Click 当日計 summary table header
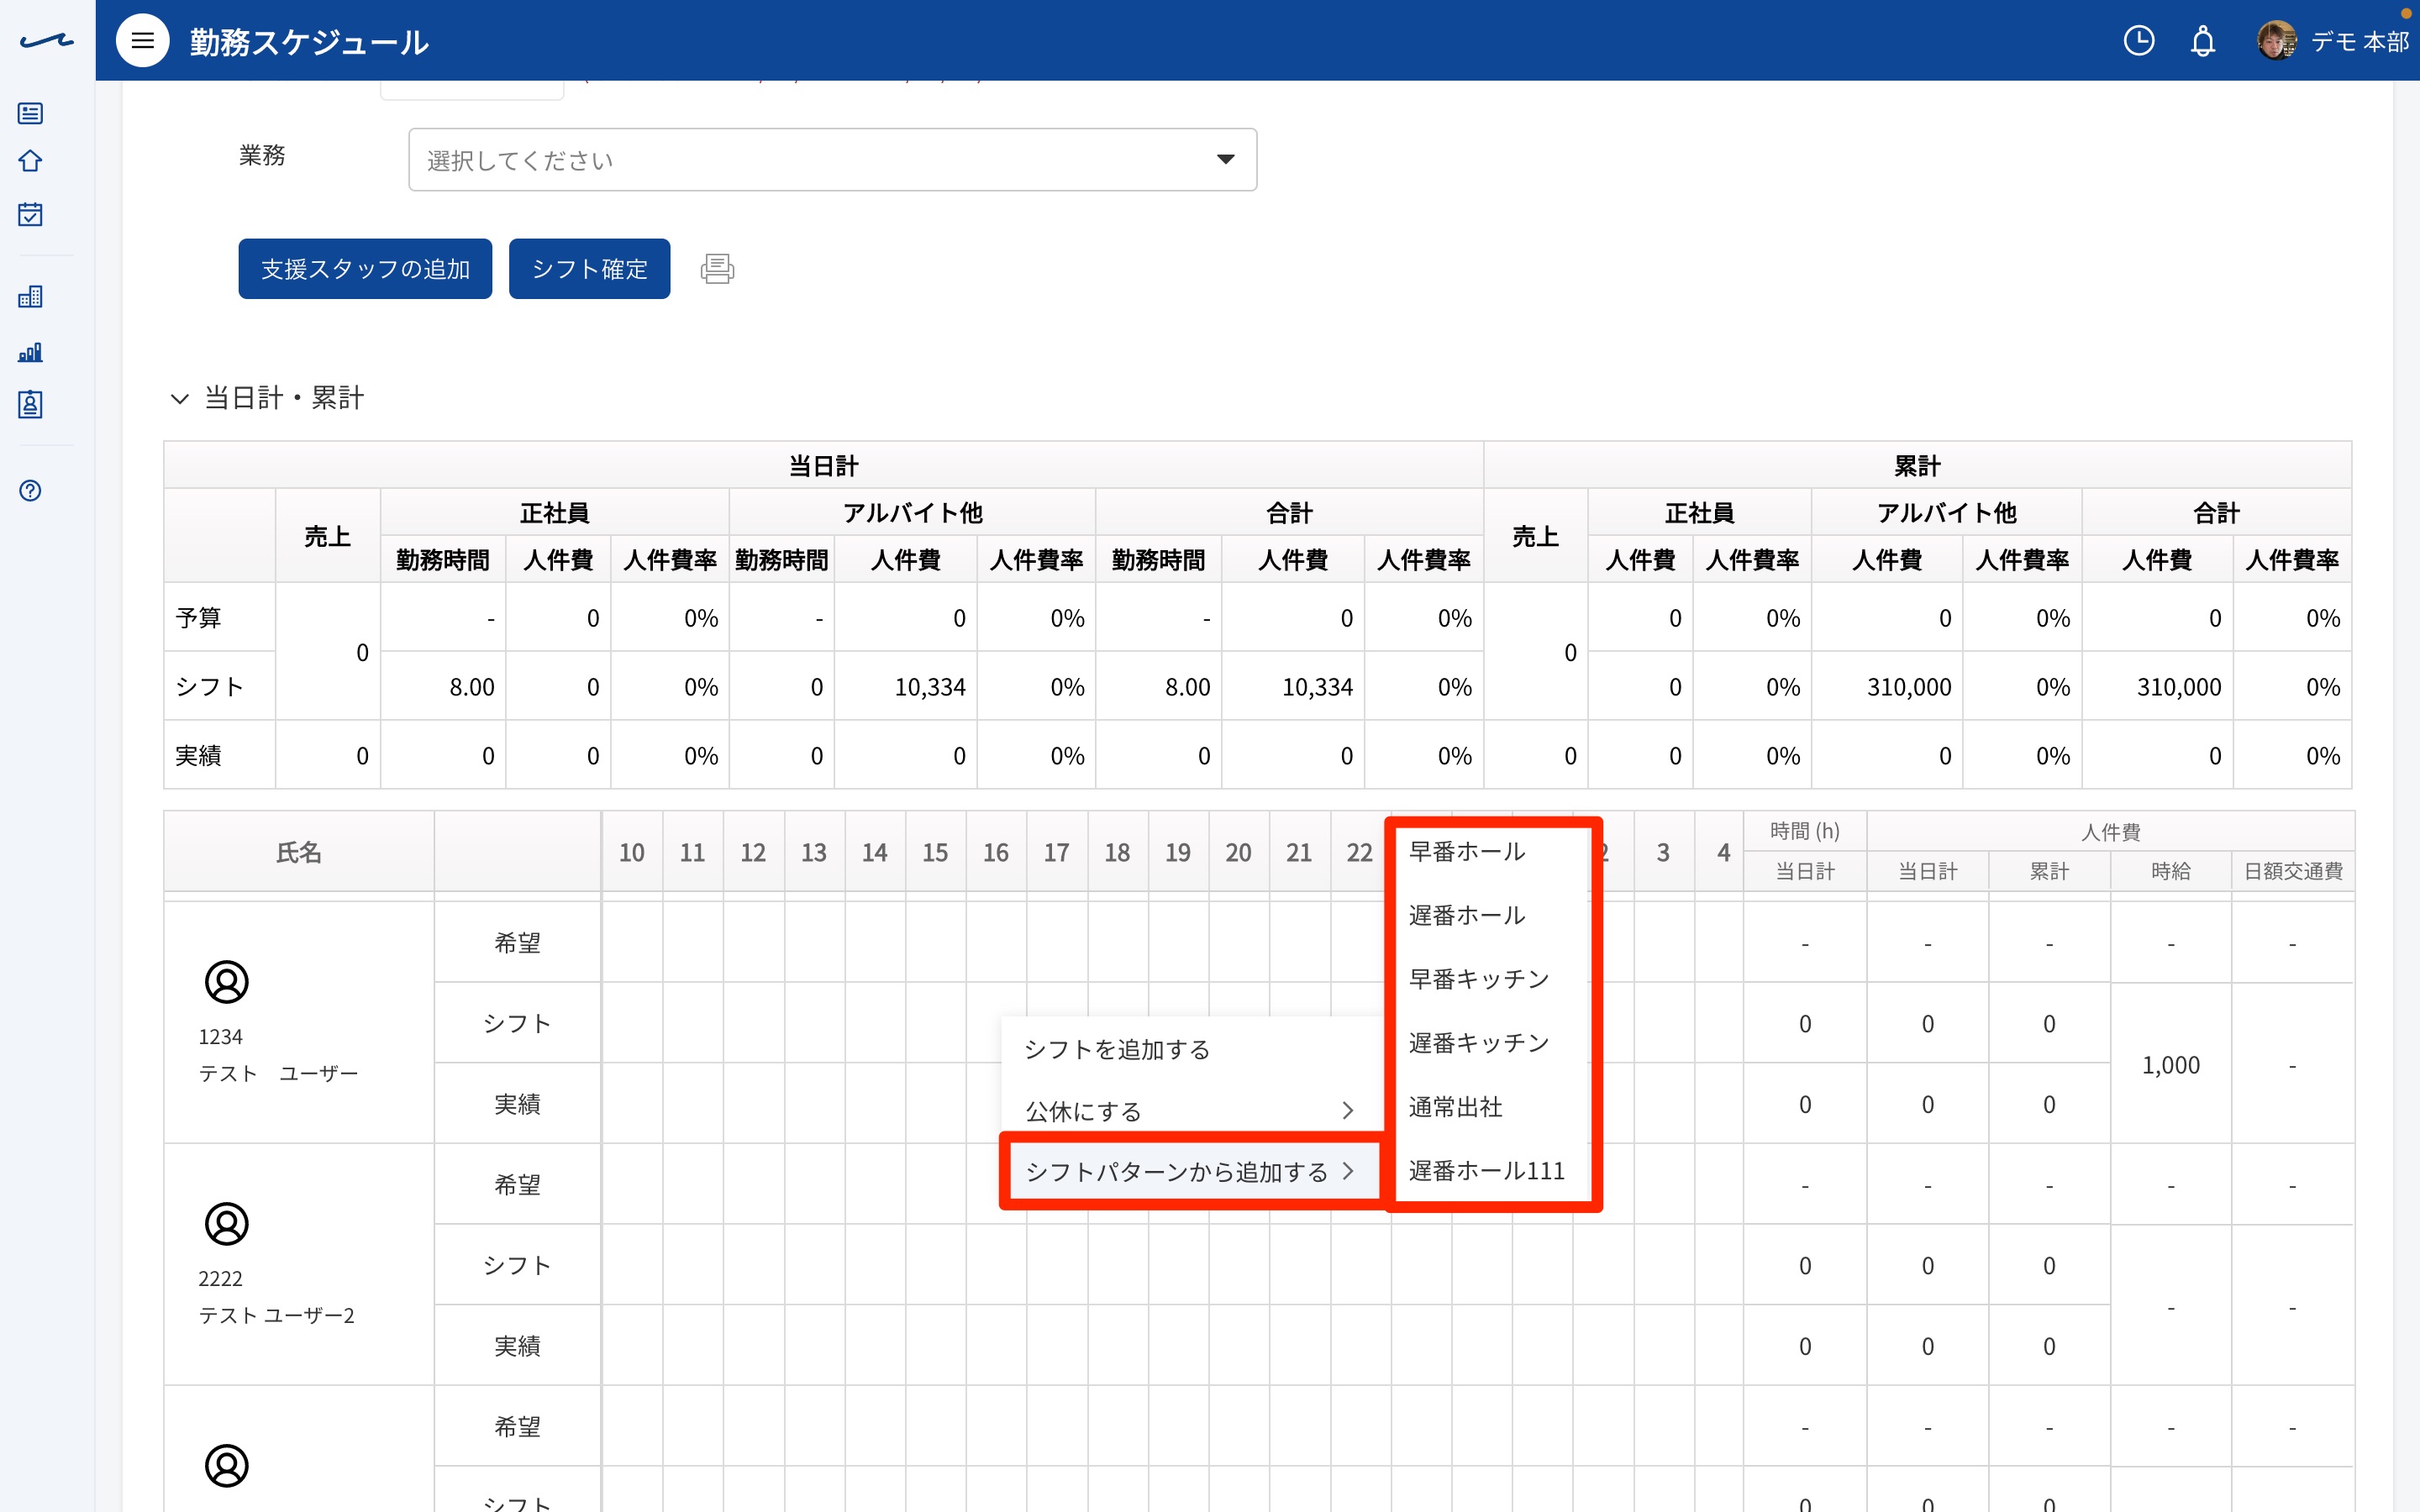This screenshot has height=1512, width=2420. pos(823,466)
